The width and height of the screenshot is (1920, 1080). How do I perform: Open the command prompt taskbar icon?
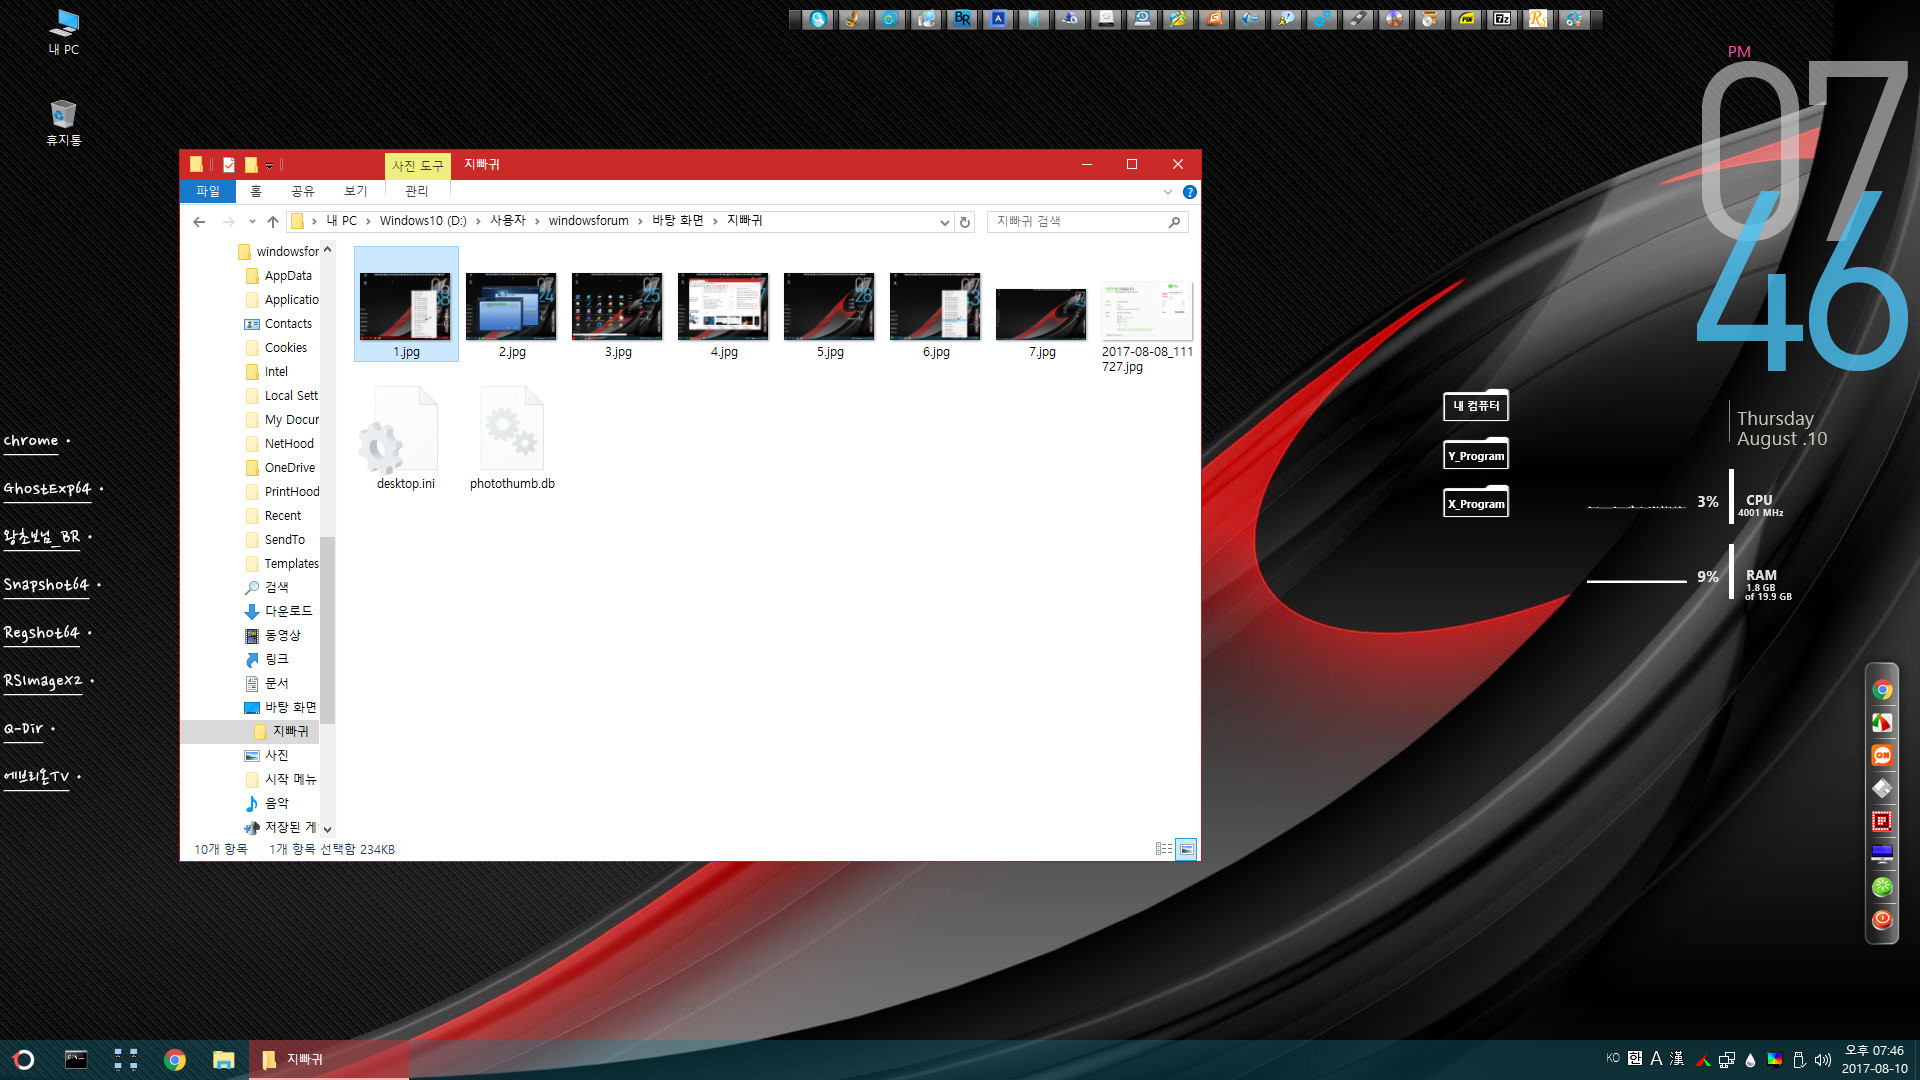click(x=76, y=1060)
